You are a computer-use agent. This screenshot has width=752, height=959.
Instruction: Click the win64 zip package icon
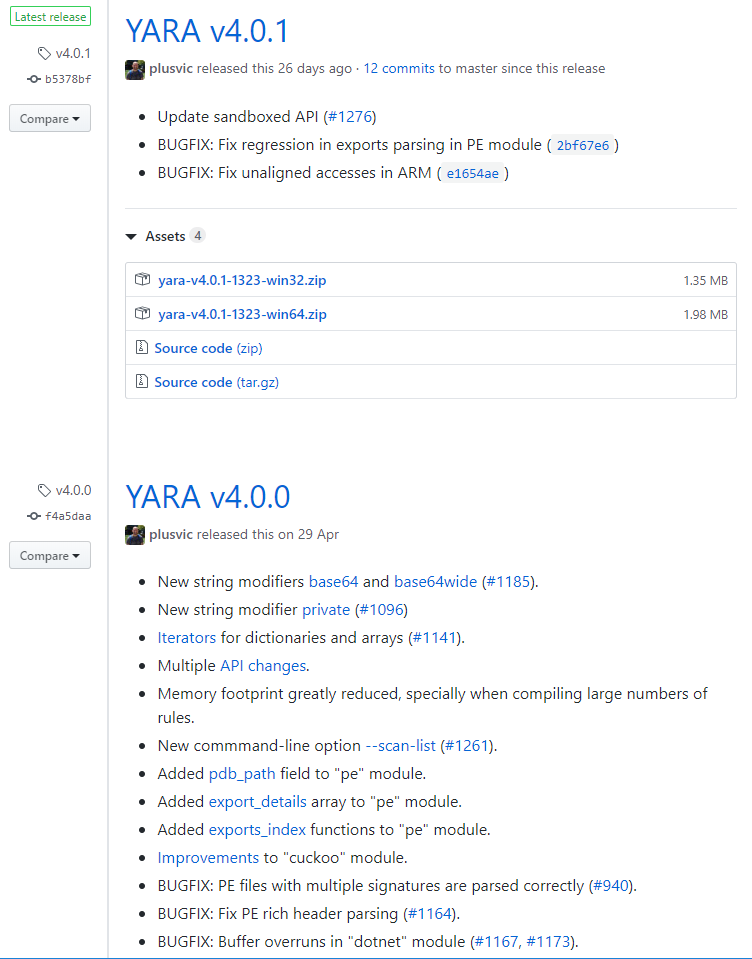(x=142, y=314)
